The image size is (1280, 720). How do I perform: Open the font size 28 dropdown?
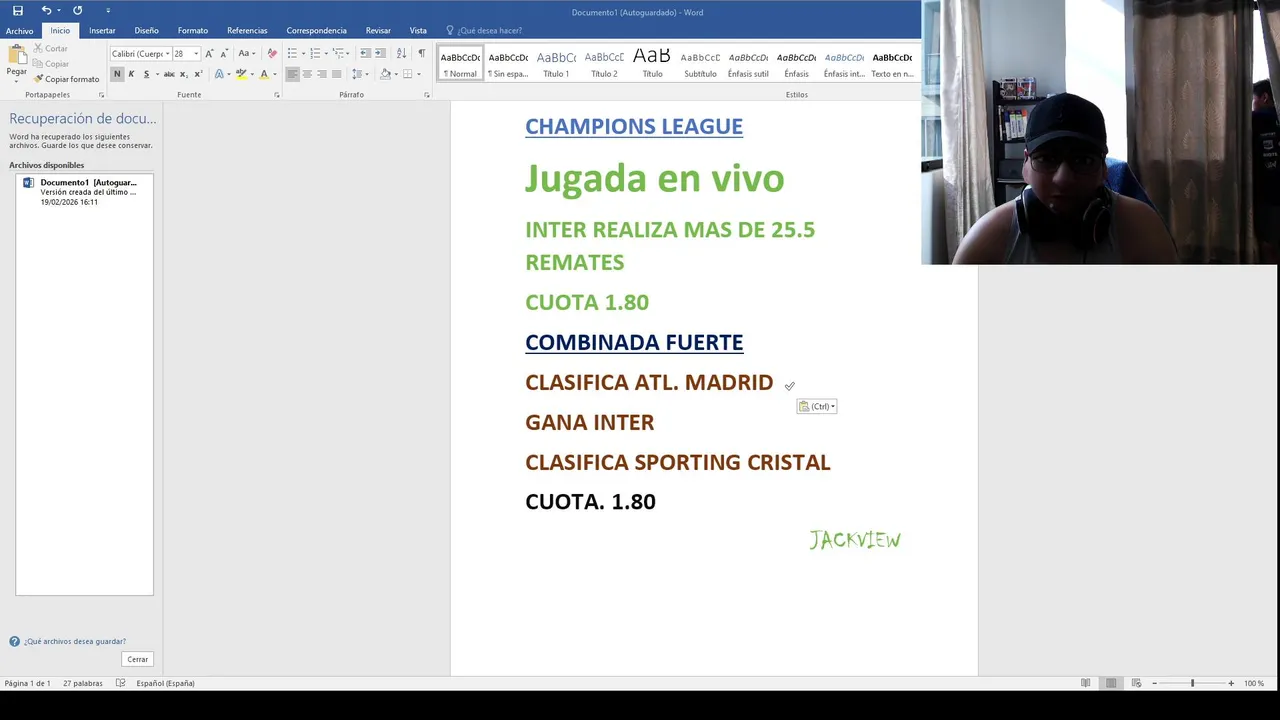195,54
